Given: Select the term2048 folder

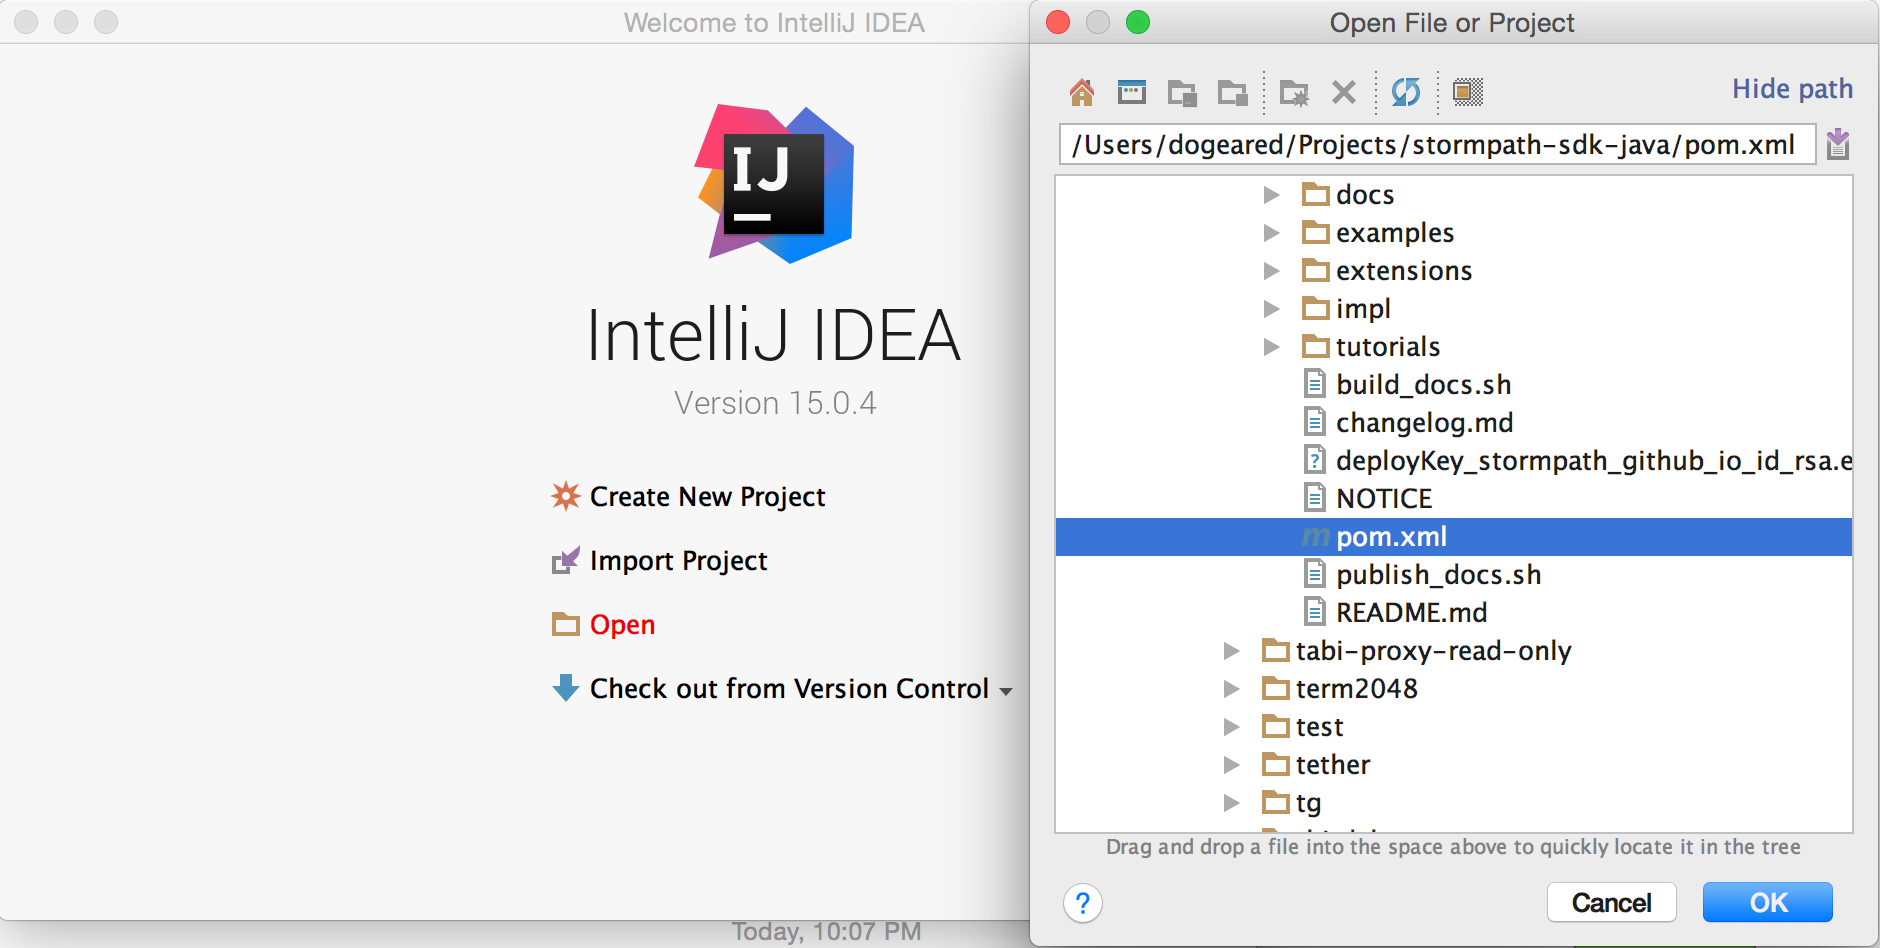Looking at the screenshot, I should coord(1356,689).
